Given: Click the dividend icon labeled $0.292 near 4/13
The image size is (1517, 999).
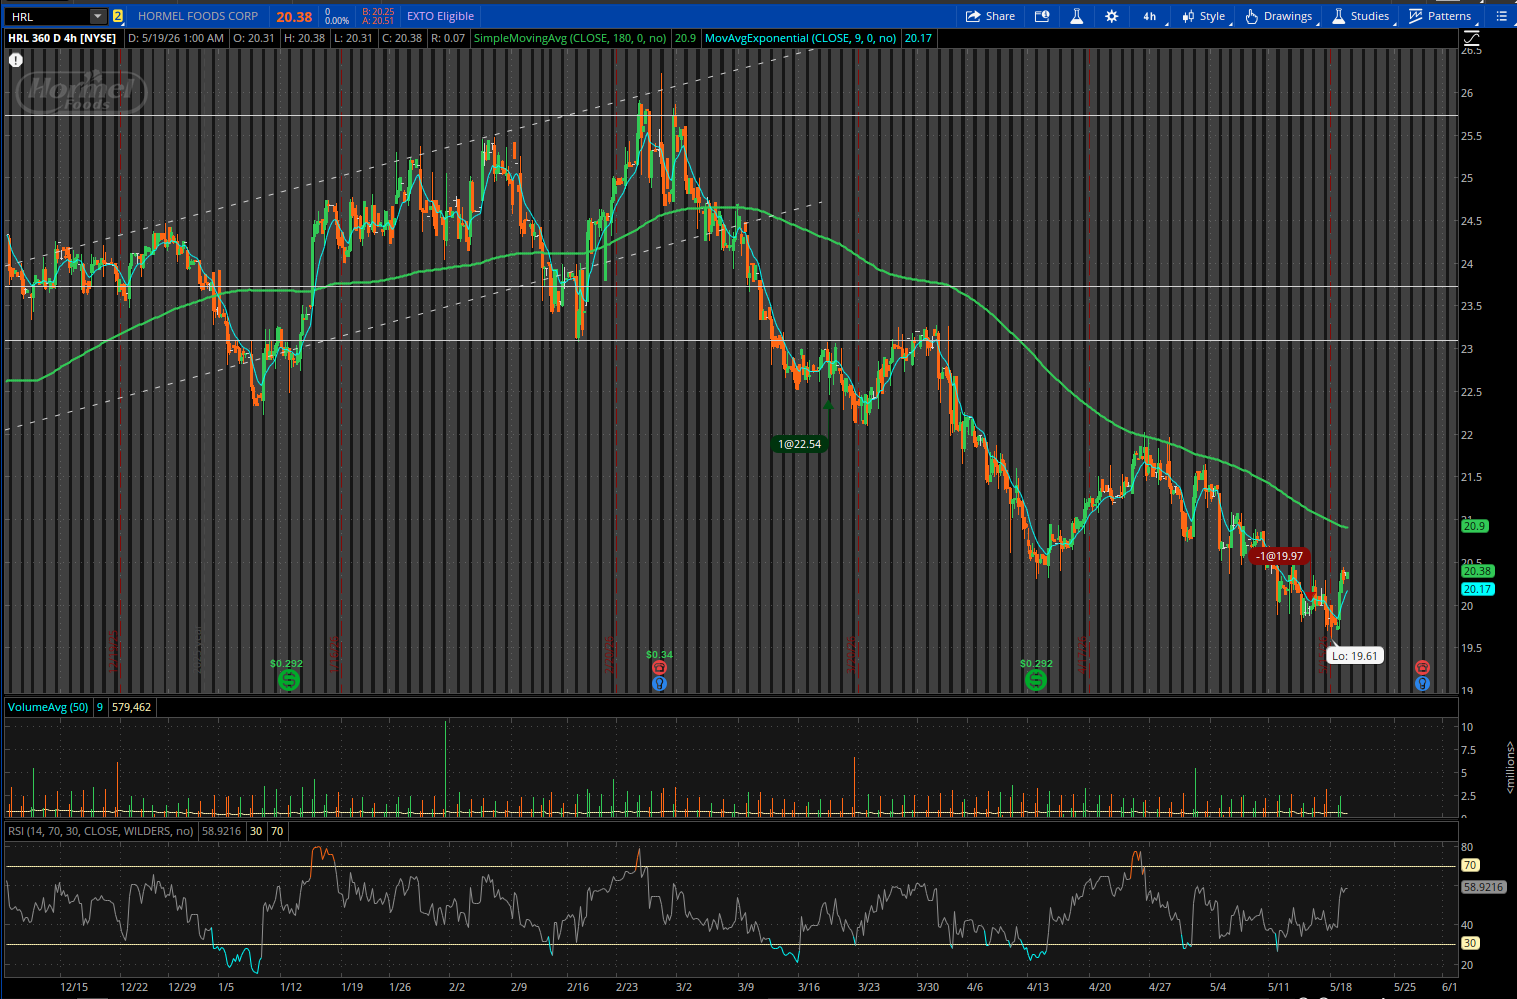Looking at the screenshot, I should click(x=1036, y=681).
